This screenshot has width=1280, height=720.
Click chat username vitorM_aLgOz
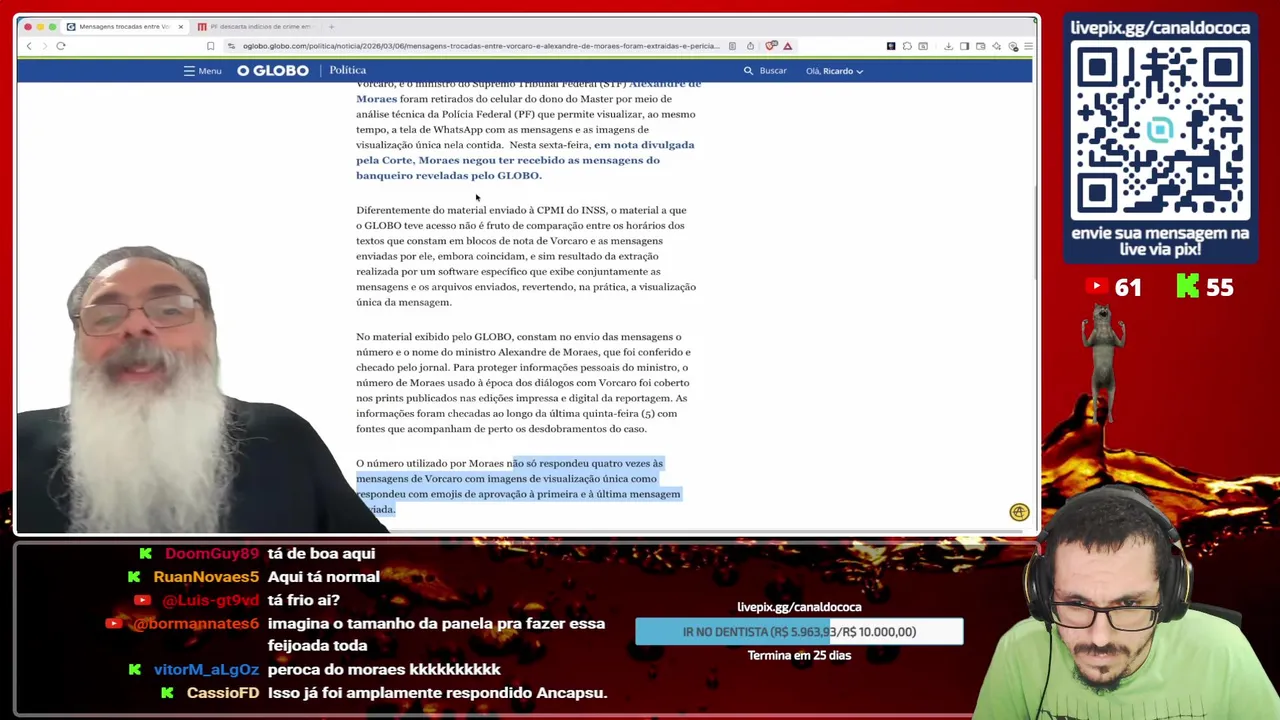[x=206, y=670]
